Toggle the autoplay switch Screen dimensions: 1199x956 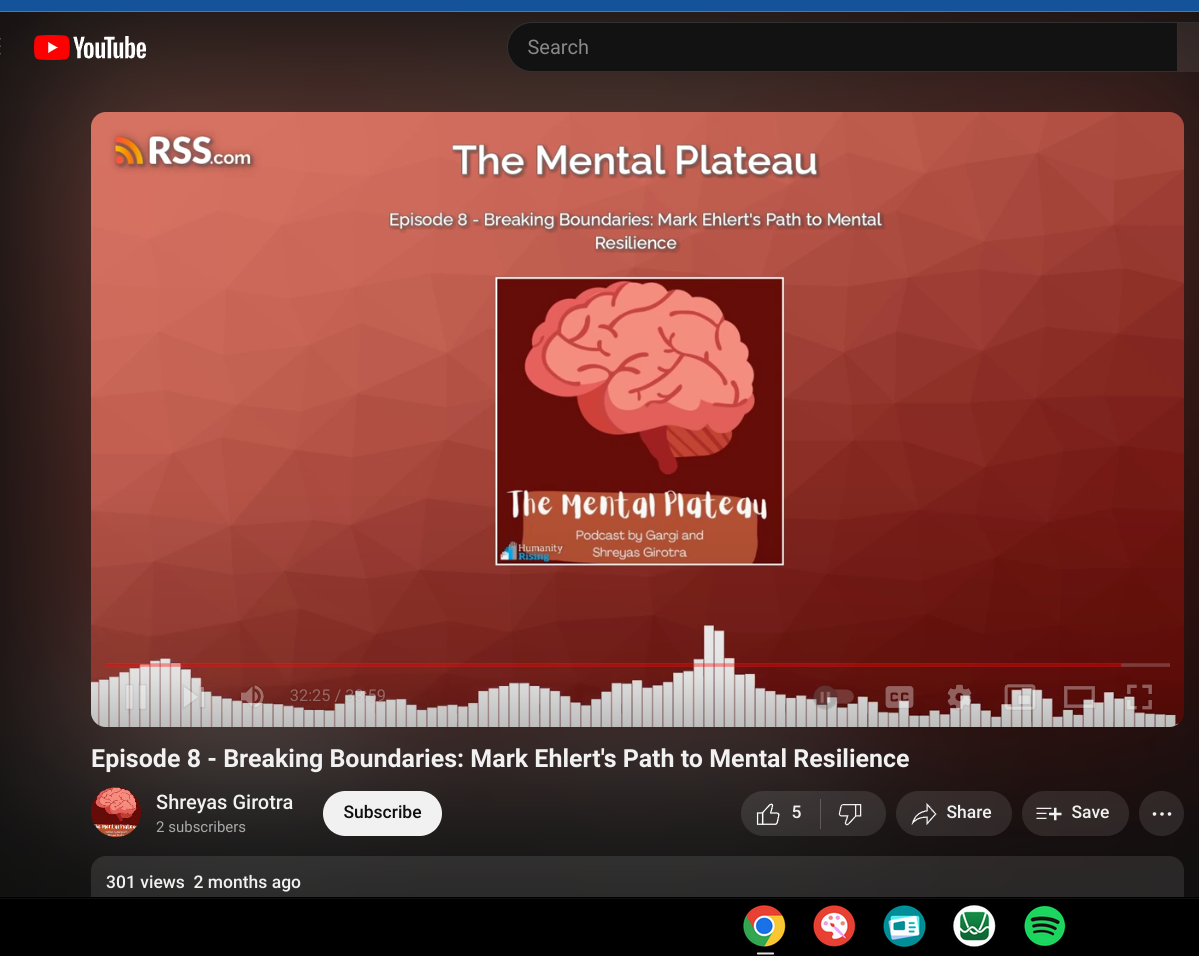pos(833,696)
